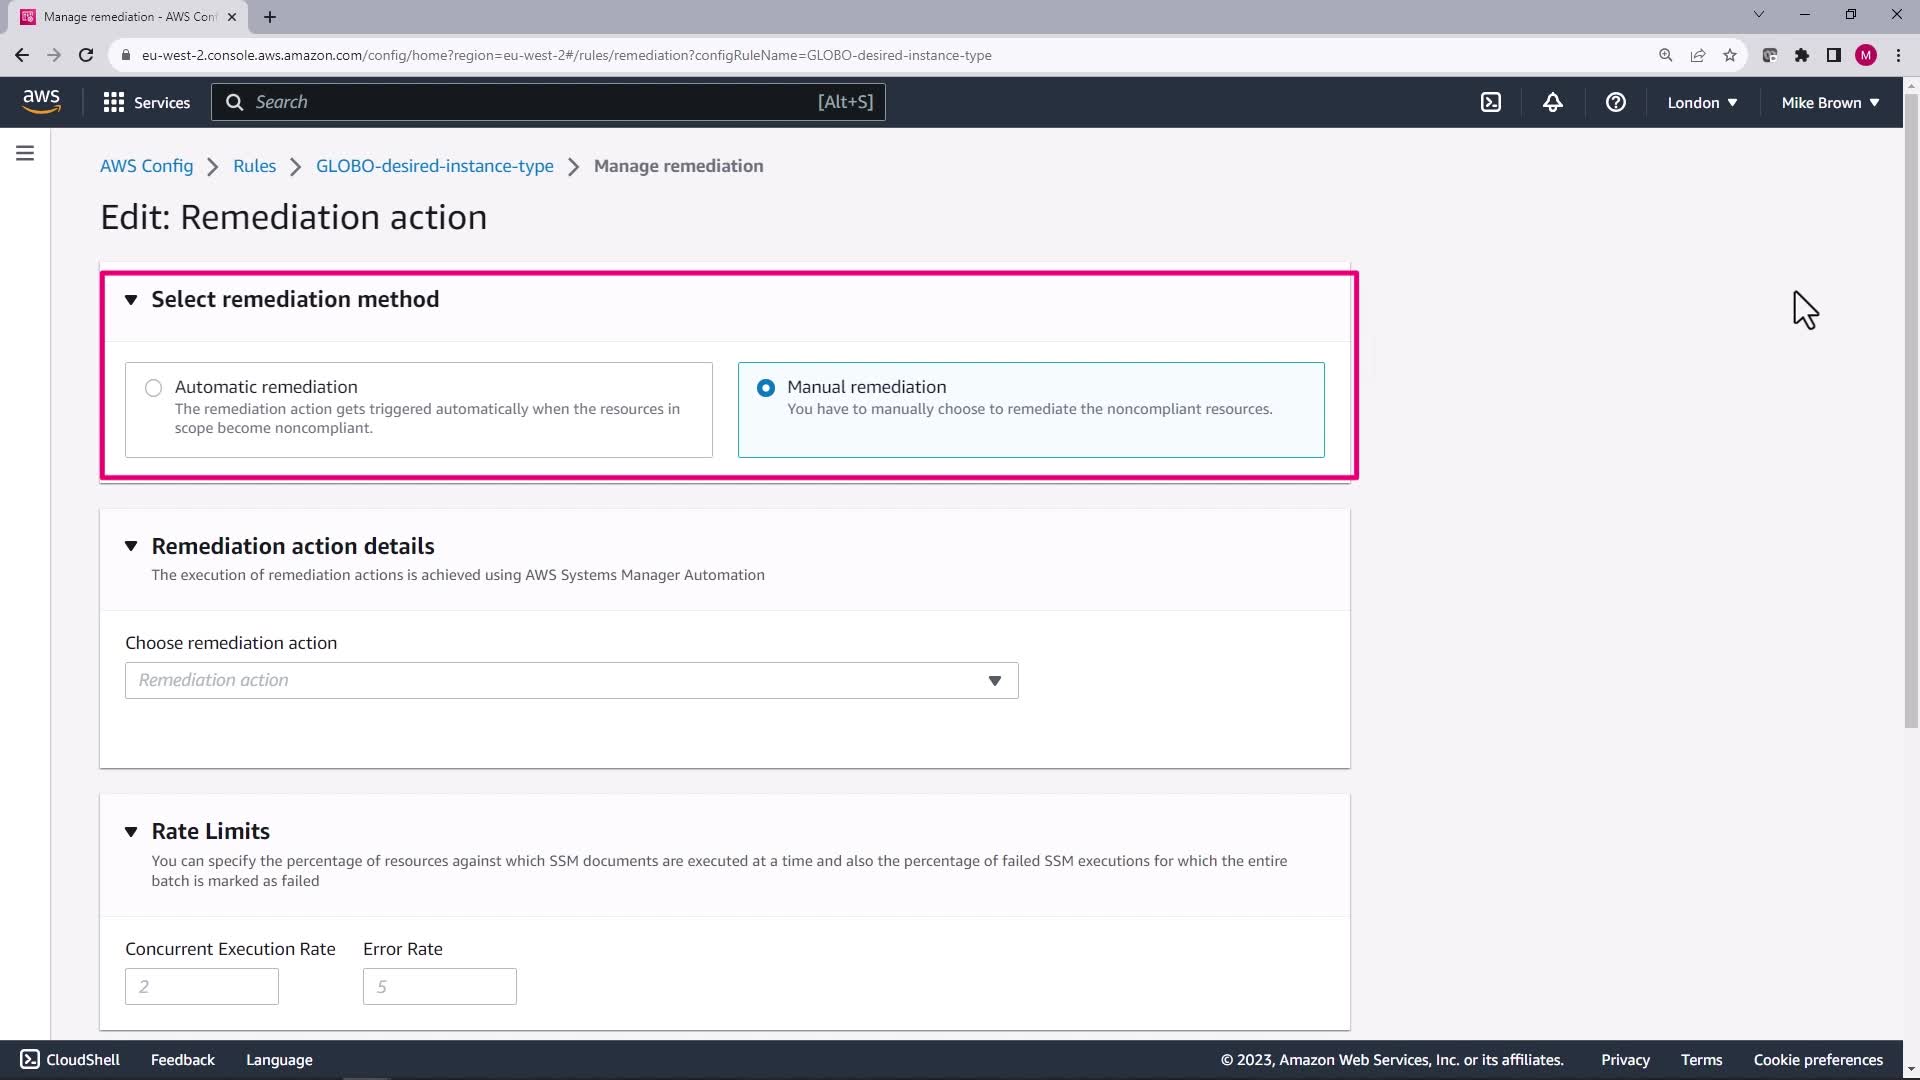The width and height of the screenshot is (1920, 1080).
Task: Open the help question mark menu
Action: point(1615,102)
